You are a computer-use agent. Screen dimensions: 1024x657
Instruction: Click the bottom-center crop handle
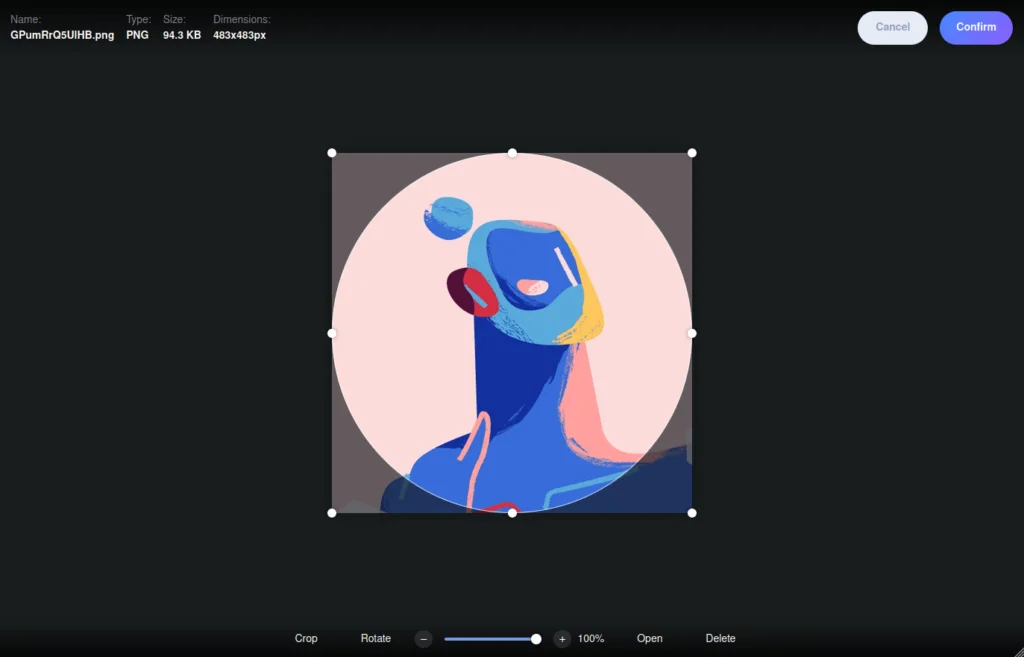(512, 512)
